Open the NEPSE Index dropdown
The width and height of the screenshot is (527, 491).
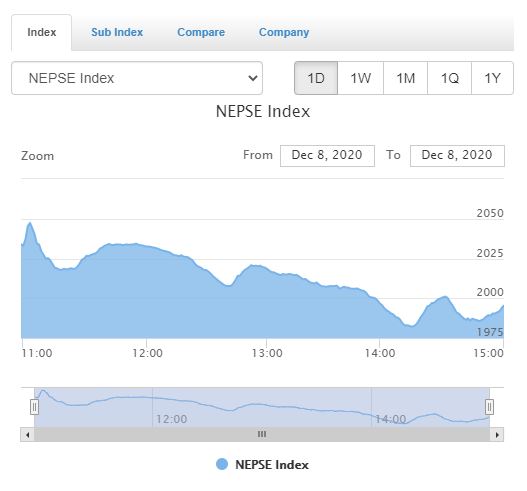point(137,78)
